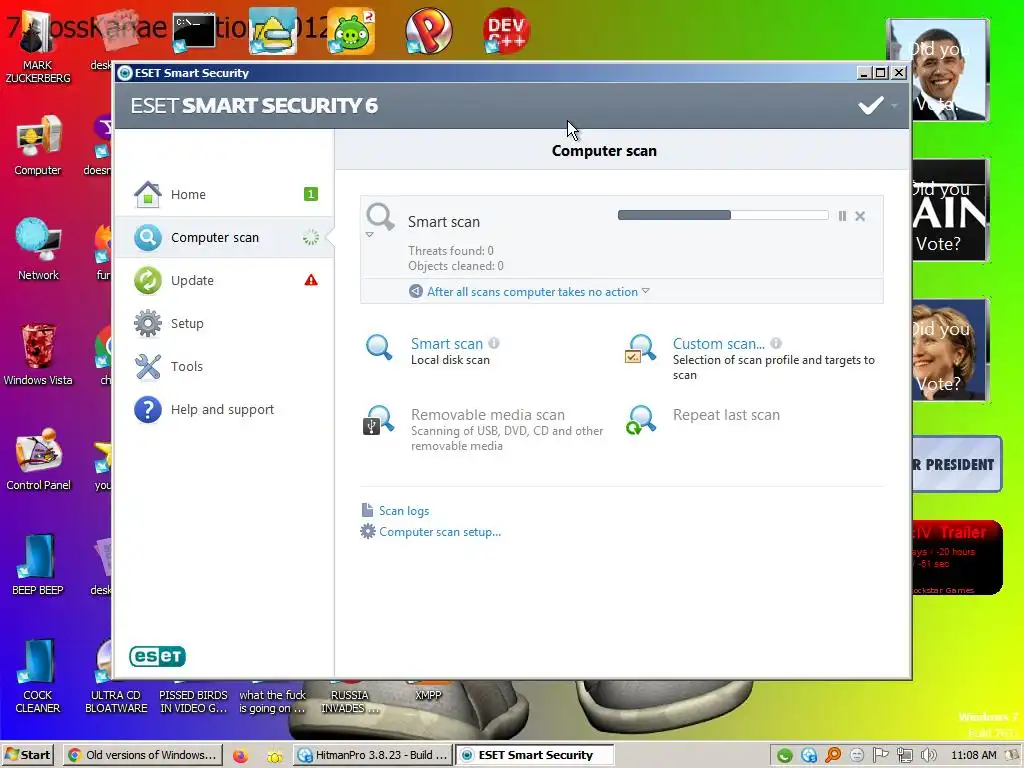1024x768 pixels.
Task: Click the large magnifier icon of running Smart scan
Action: point(380,217)
